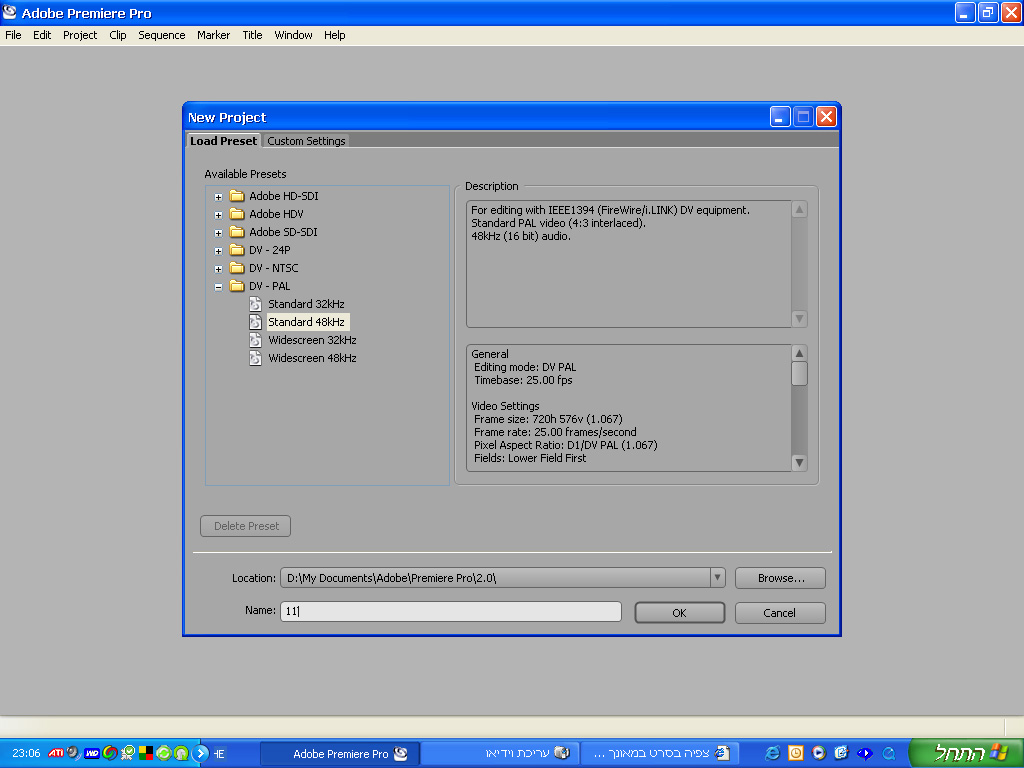Open the Help menu
The width and height of the screenshot is (1024, 768).
point(334,35)
